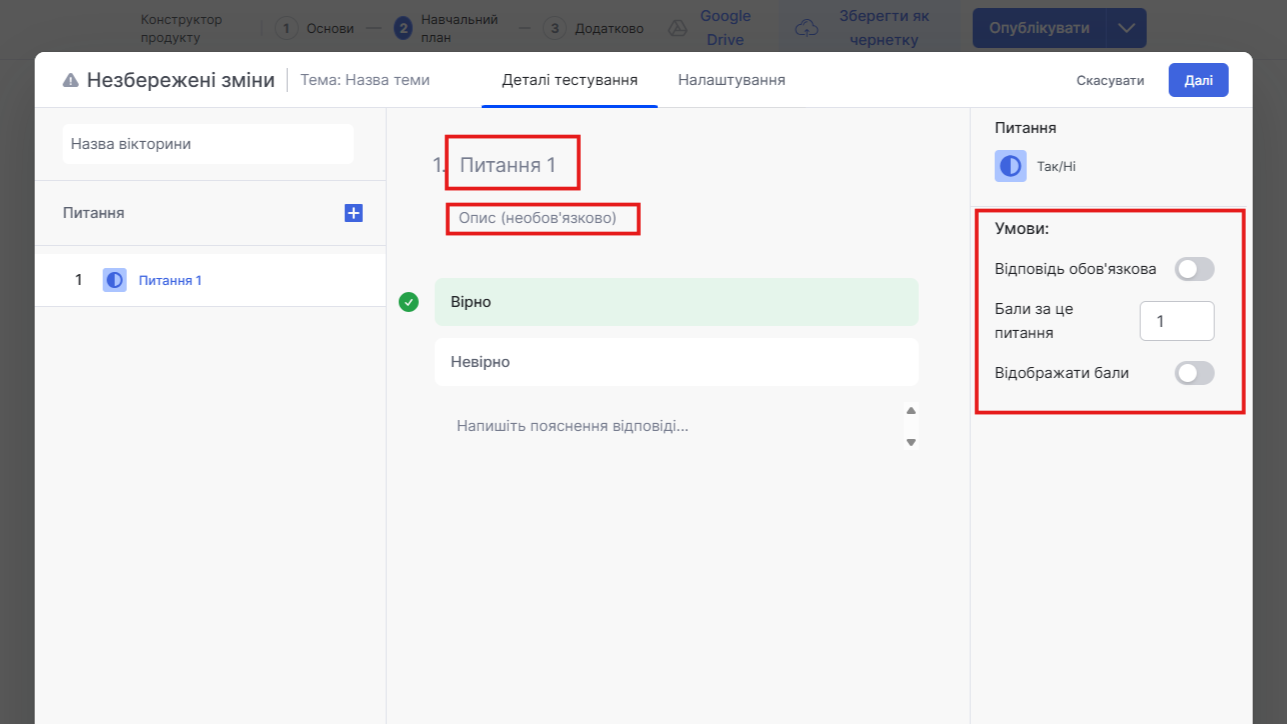Screen dimensions: 1287x724
Task: Click the Скасувати link
Action: pyautogui.click(x=1110, y=80)
